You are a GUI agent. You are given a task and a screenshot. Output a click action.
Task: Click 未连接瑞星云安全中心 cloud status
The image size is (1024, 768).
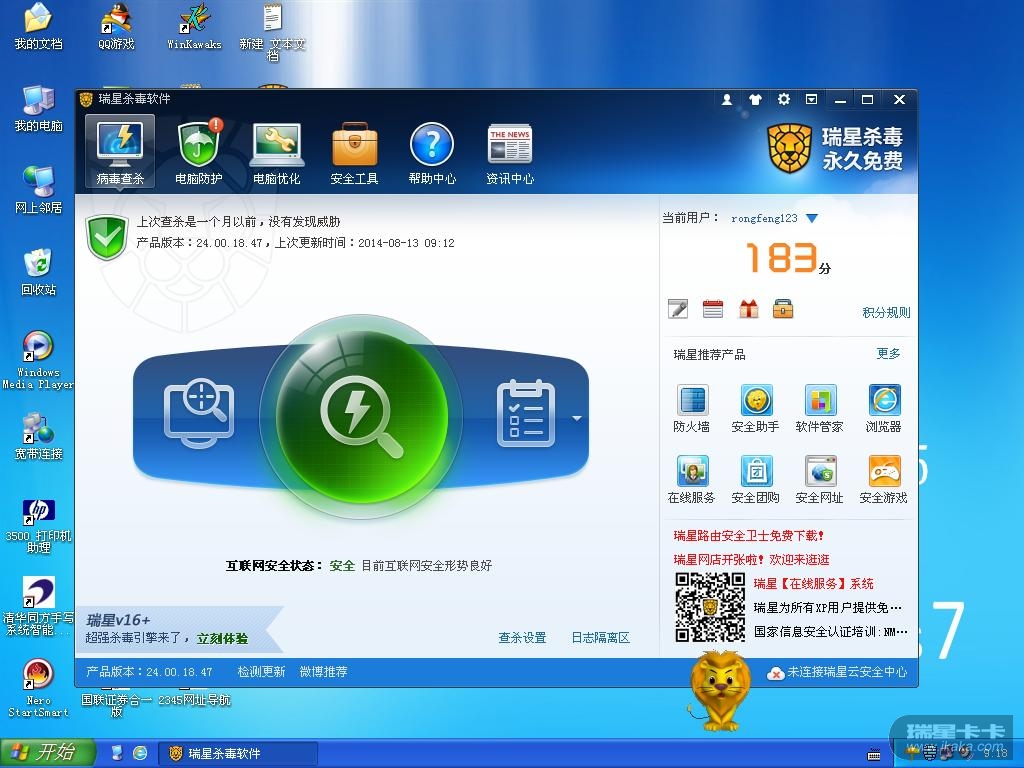[x=838, y=672]
